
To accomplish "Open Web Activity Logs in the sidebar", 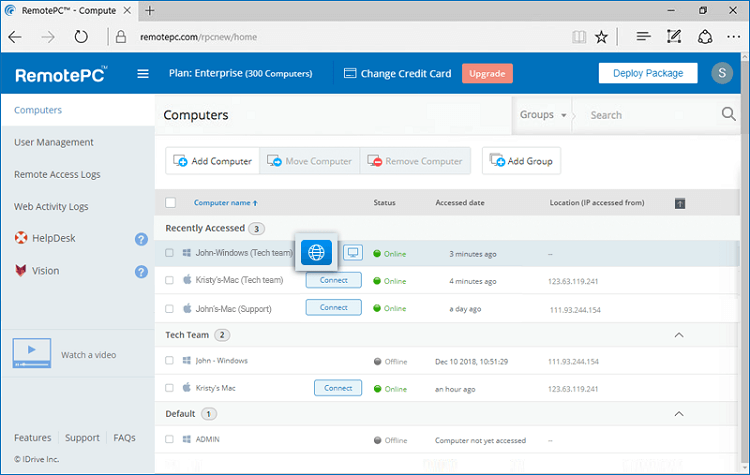I will click(51, 207).
